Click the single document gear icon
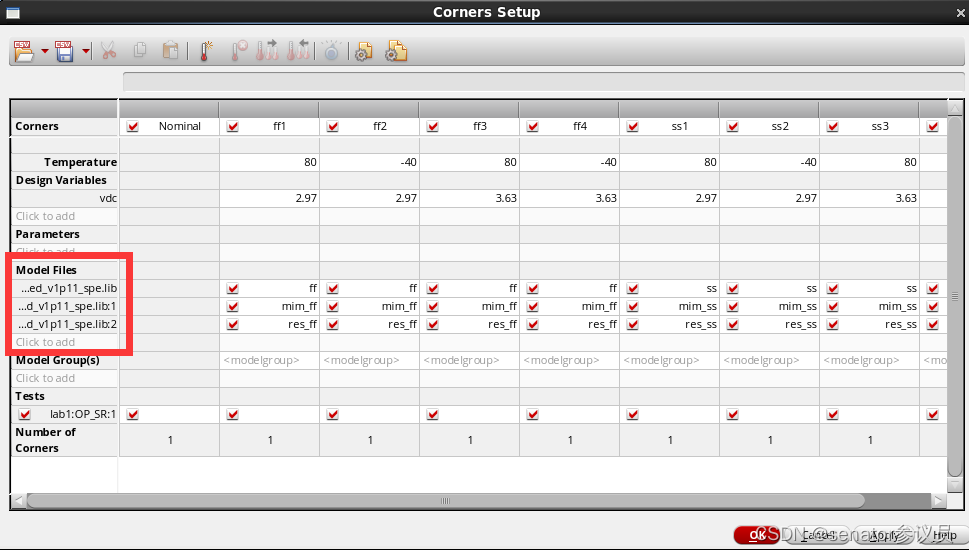 point(363,51)
